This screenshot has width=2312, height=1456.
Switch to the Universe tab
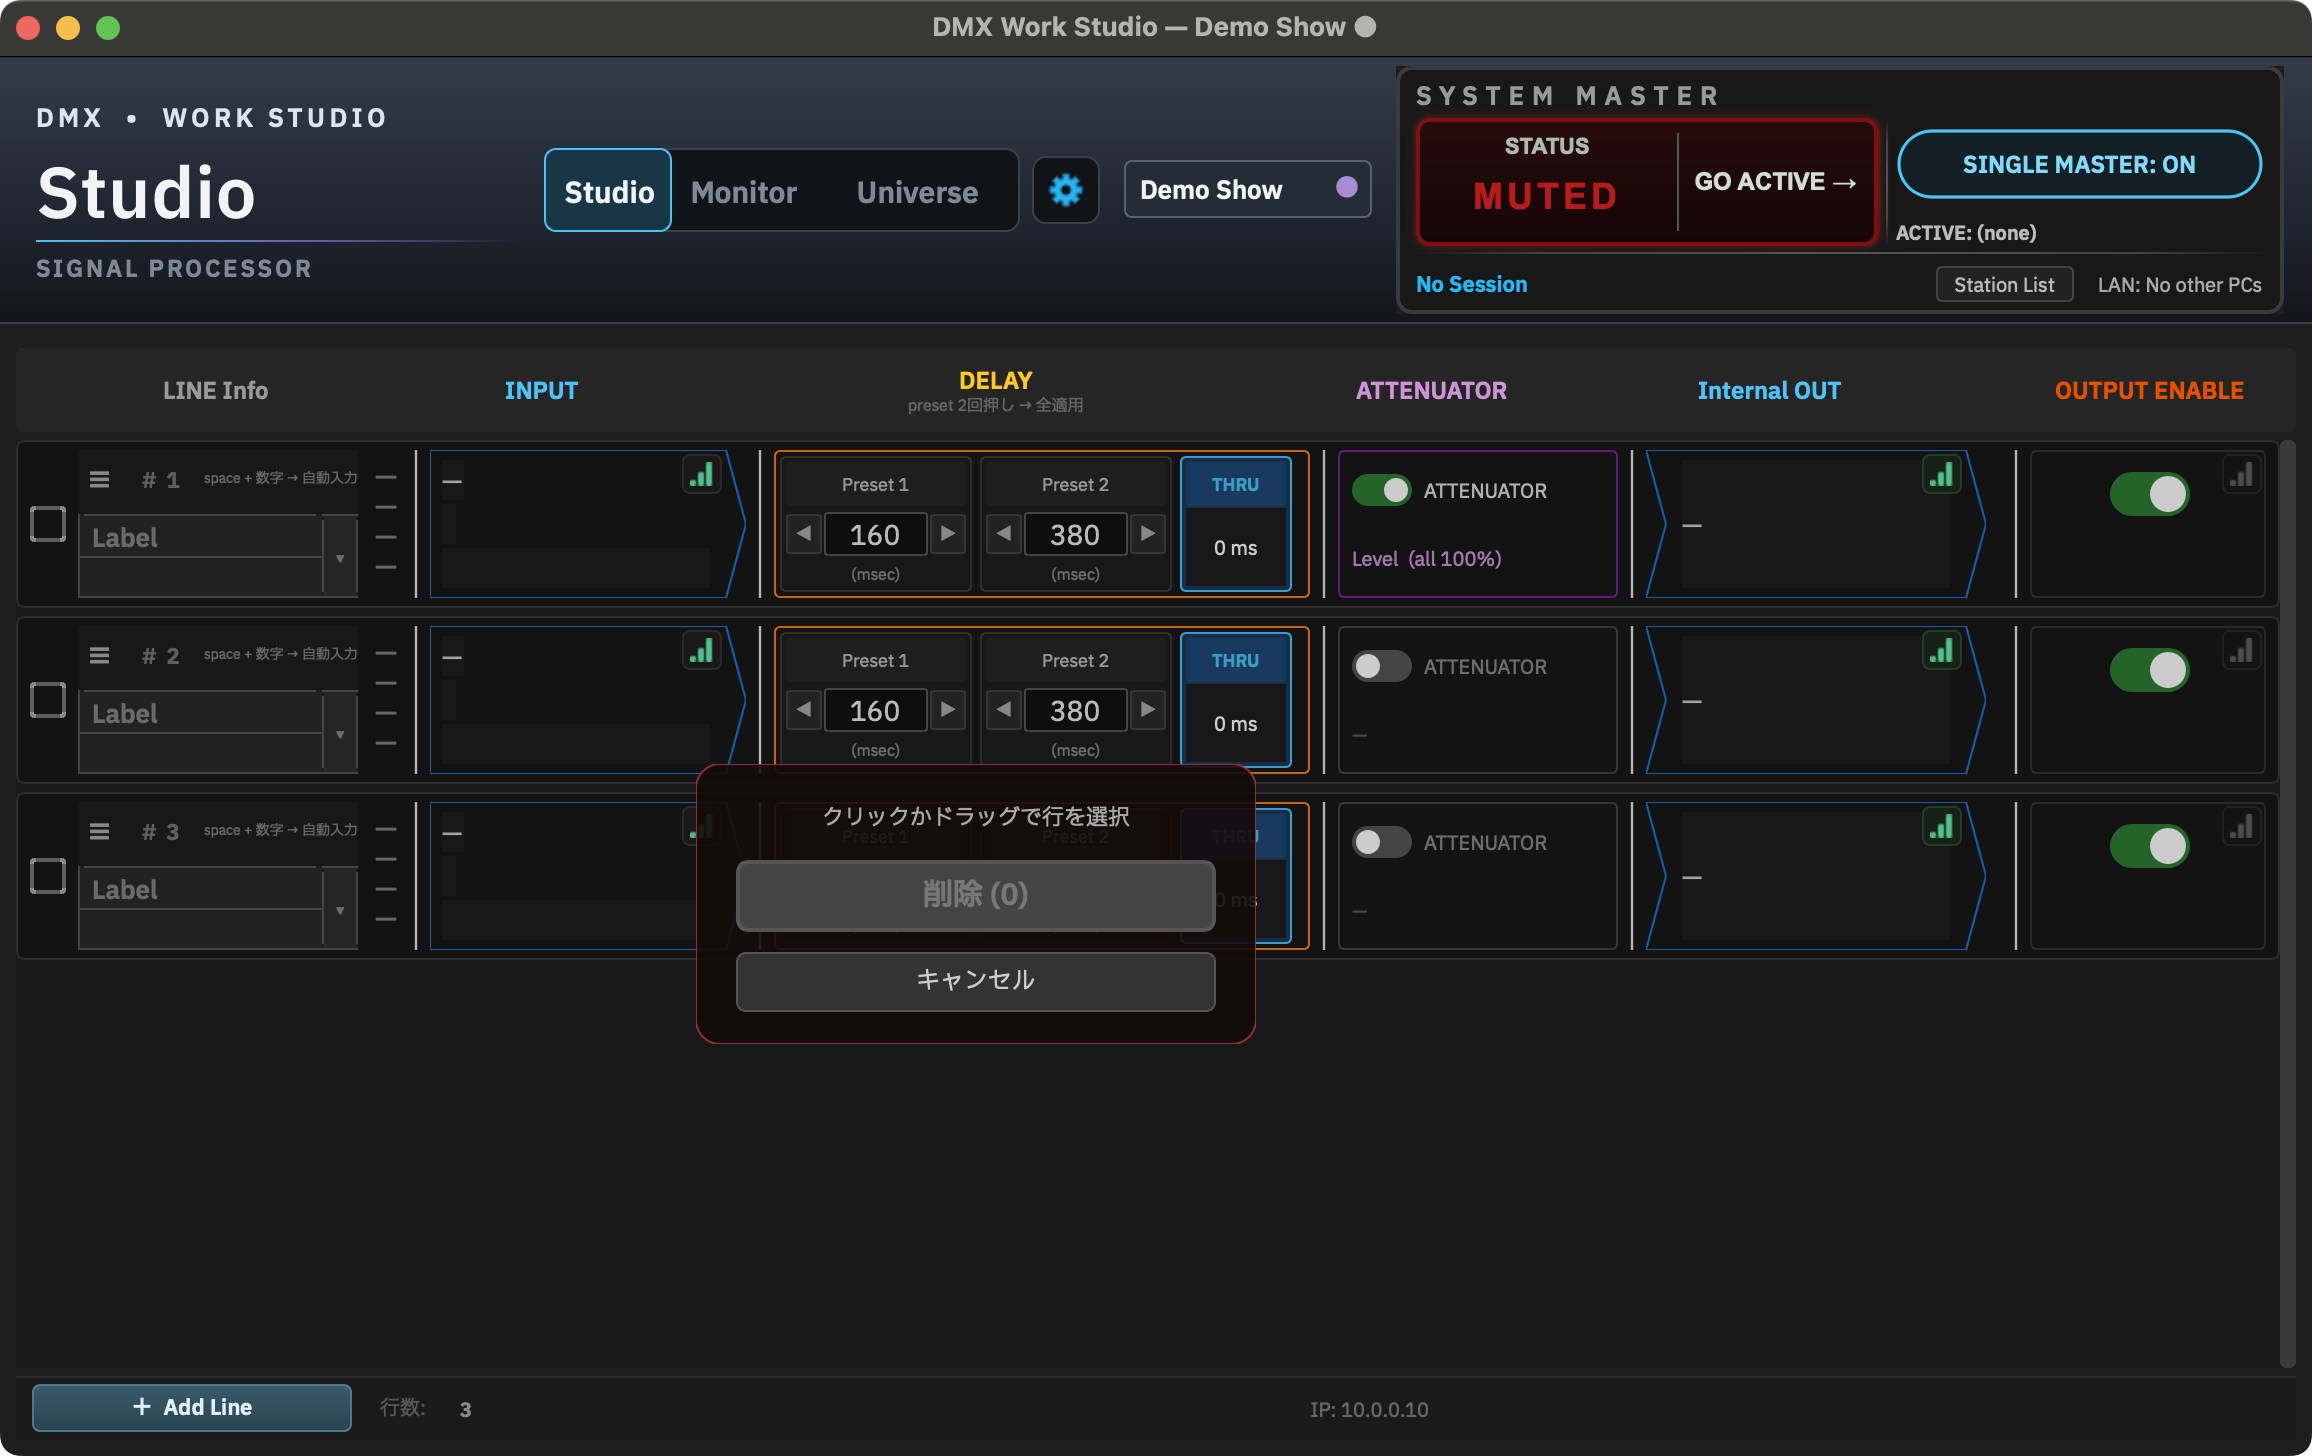pyautogui.click(x=917, y=191)
